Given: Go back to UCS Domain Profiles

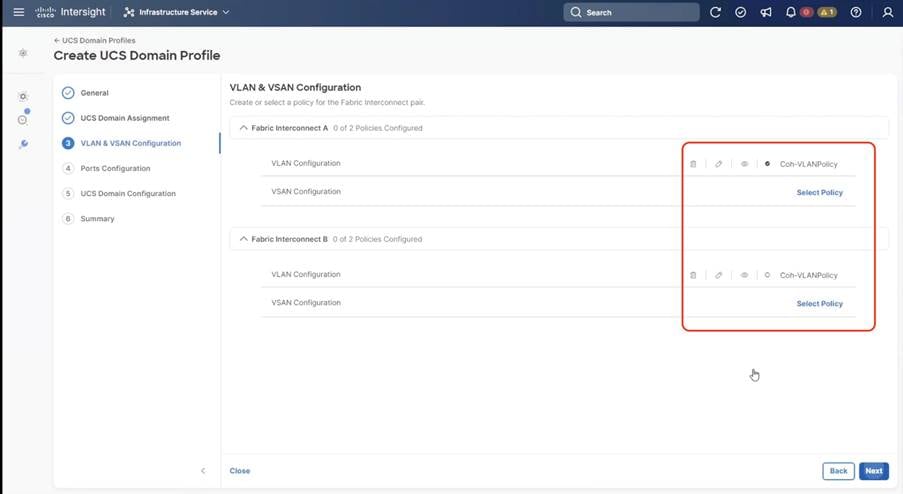Looking at the screenshot, I should point(94,40).
